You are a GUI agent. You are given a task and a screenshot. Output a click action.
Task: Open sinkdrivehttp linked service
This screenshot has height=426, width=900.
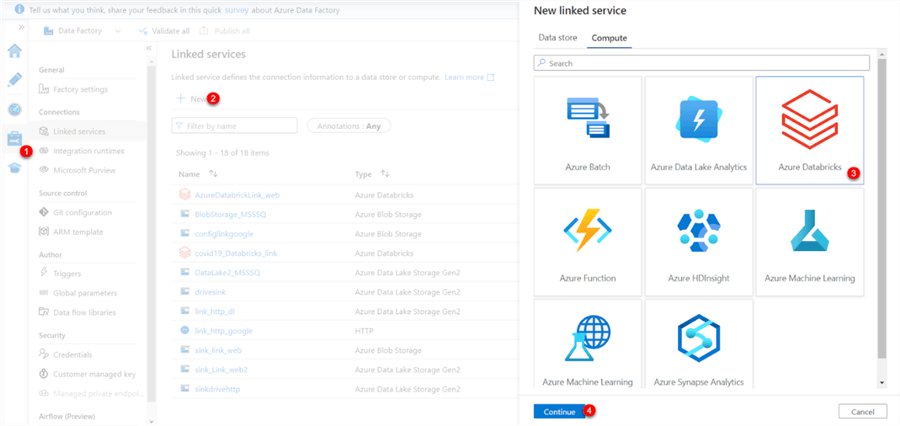tap(217, 389)
